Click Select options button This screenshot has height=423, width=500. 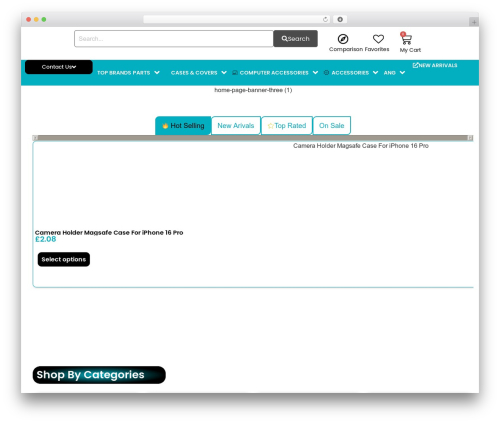coord(64,259)
